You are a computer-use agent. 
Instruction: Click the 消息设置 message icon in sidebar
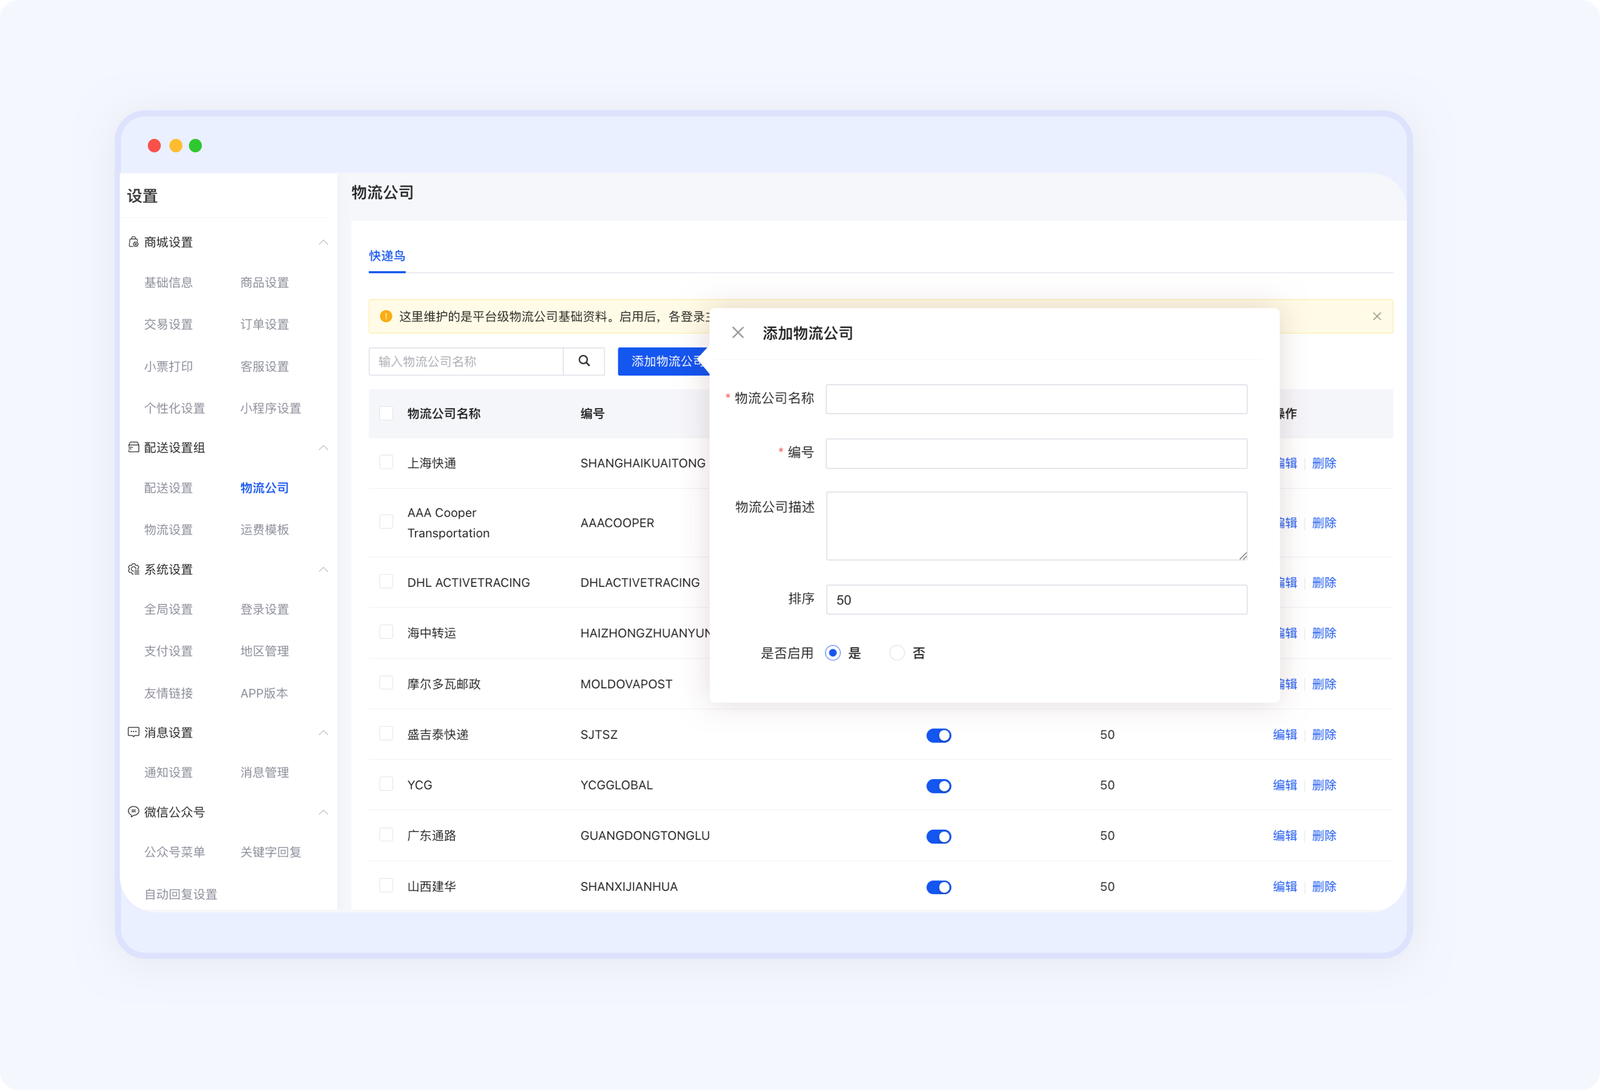[x=134, y=733]
